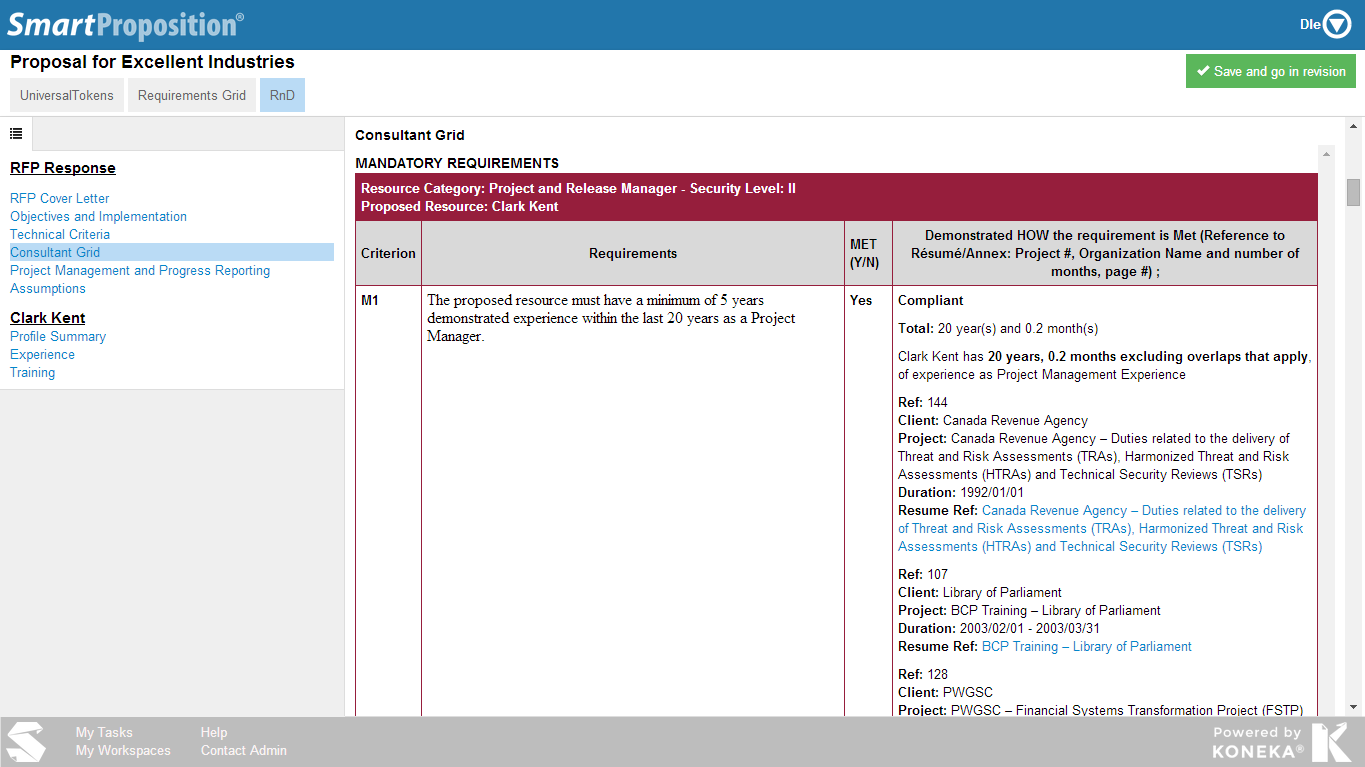Click the Proposal for Excellent Industries title
Image resolution: width=1365 pixels, height=767 pixels.
click(x=152, y=62)
